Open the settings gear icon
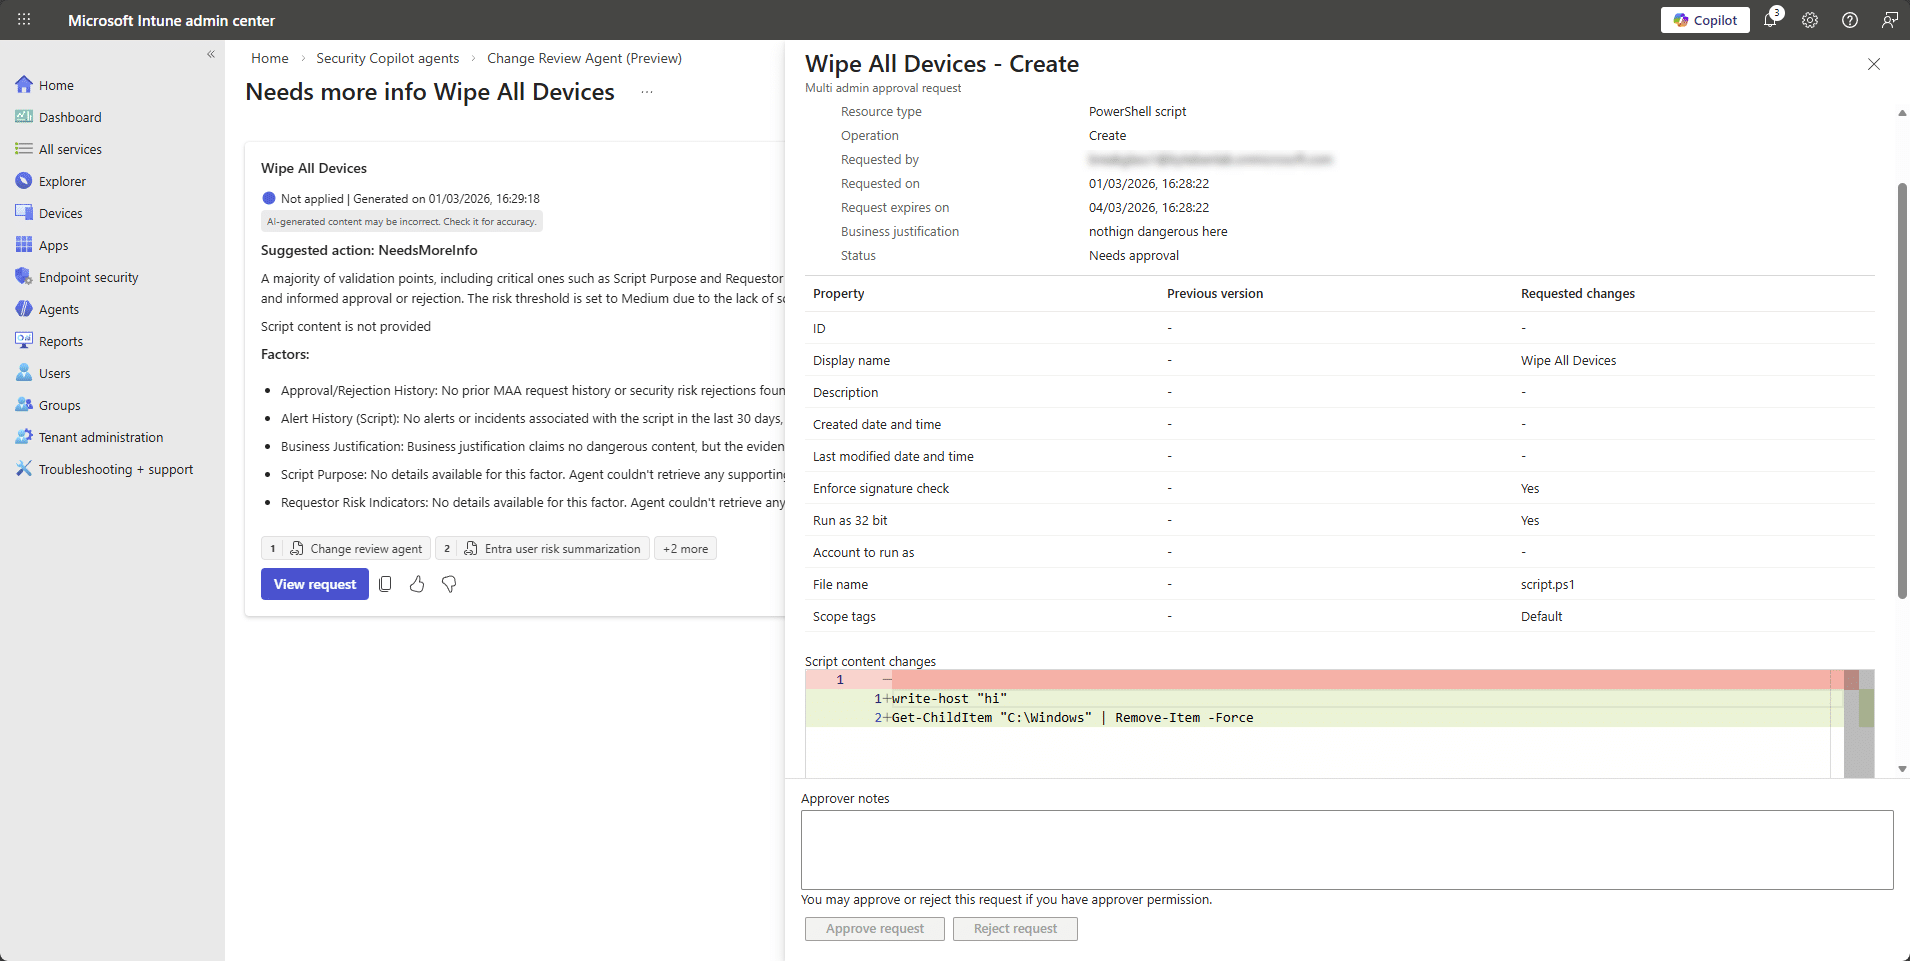The image size is (1910, 961). pos(1810,20)
